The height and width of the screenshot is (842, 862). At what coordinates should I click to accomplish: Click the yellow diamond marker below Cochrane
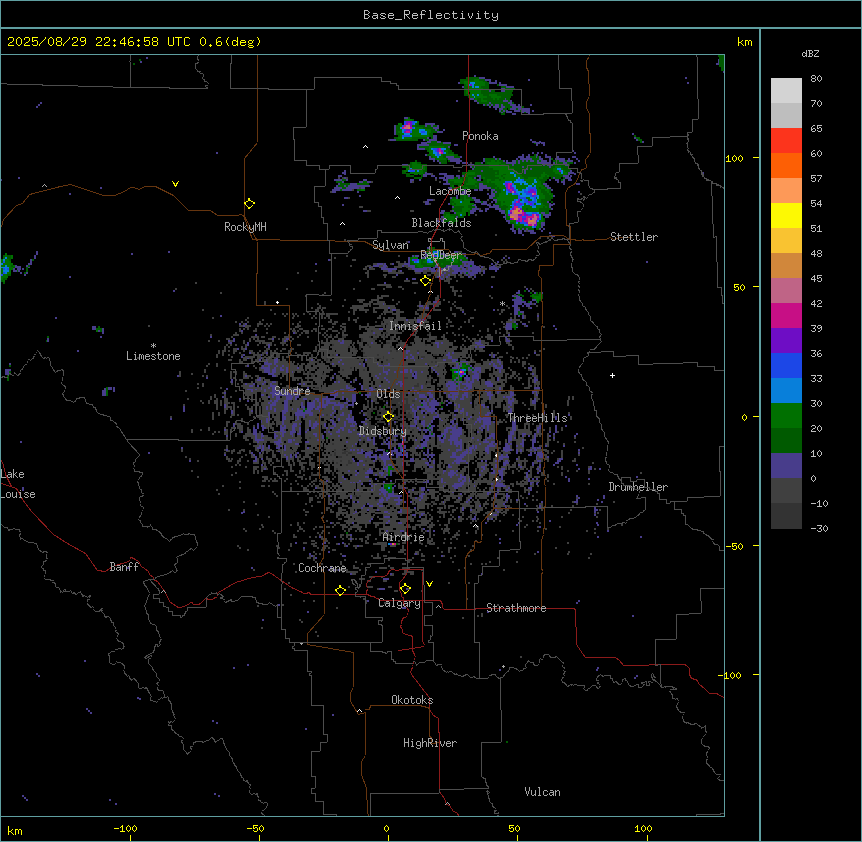click(340, 591)
